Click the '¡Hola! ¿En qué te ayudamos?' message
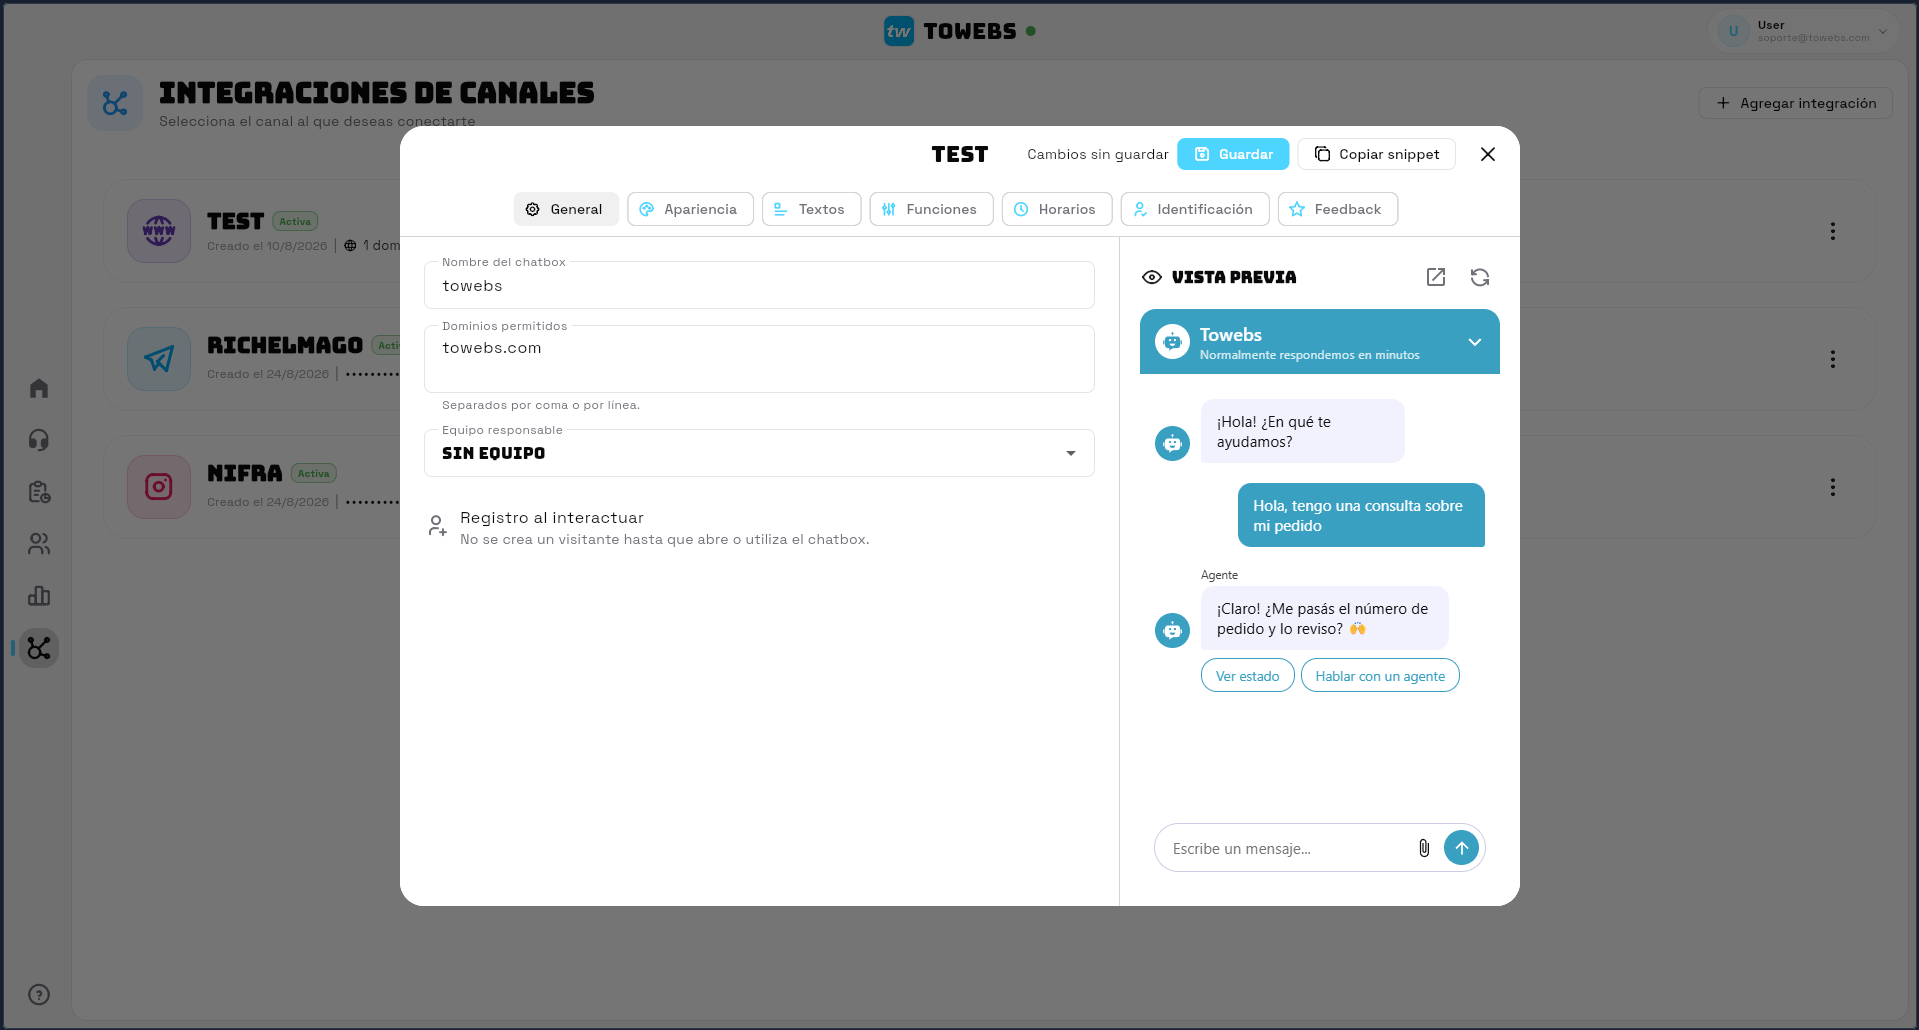The height and width of the screenshot is (1030, 1919). 1302,431
